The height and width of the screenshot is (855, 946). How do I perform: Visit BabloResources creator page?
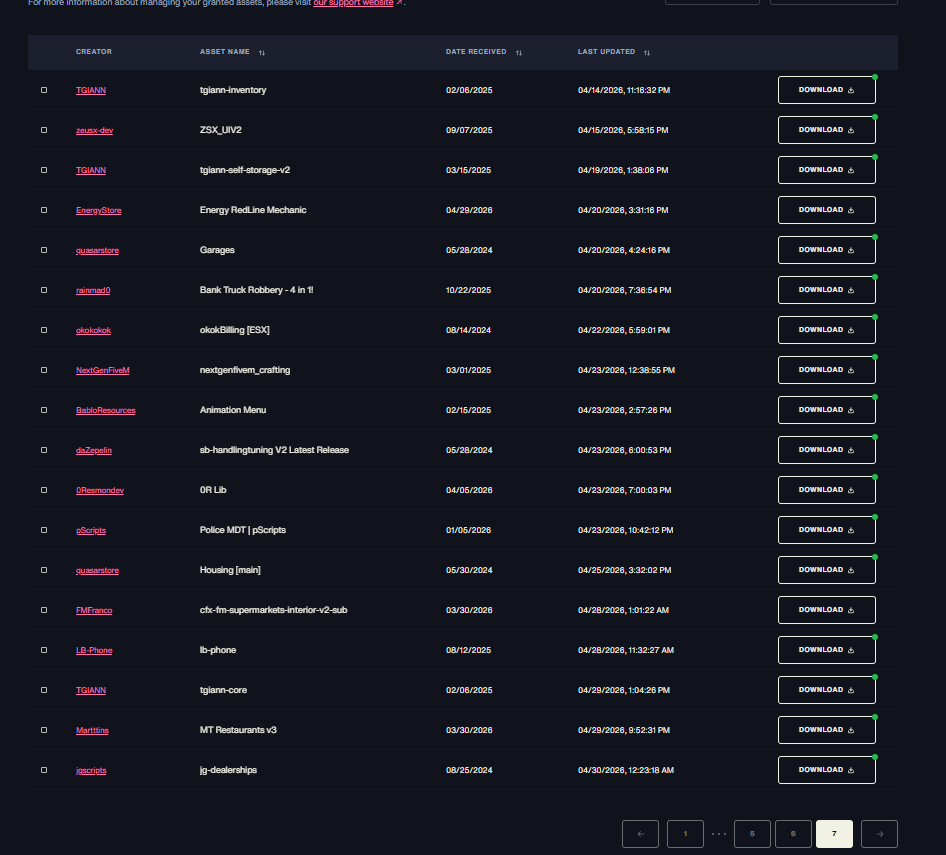tap(106, 410)
